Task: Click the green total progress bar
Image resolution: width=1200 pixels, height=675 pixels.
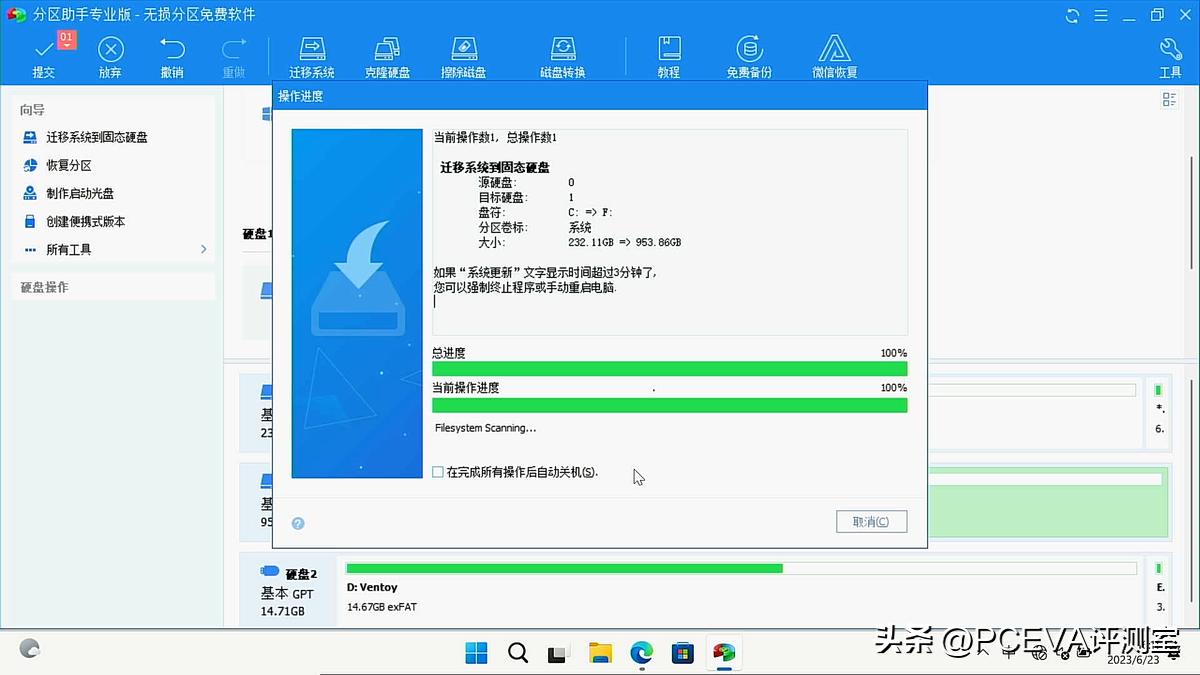Action: pos(668,369)
